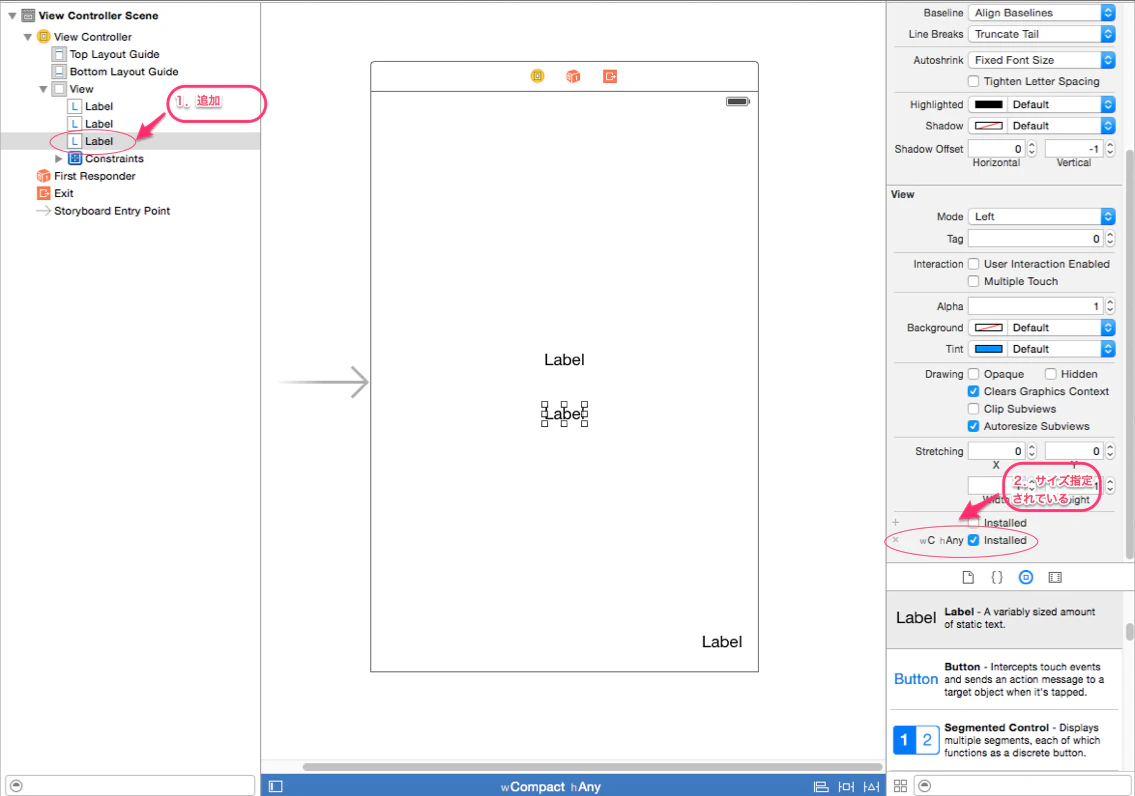Image resolution: width=1135 pixels, height=796 pixels.
Task: Enable Tighten Letter Spacing
Action: click(x=974, y=81)
